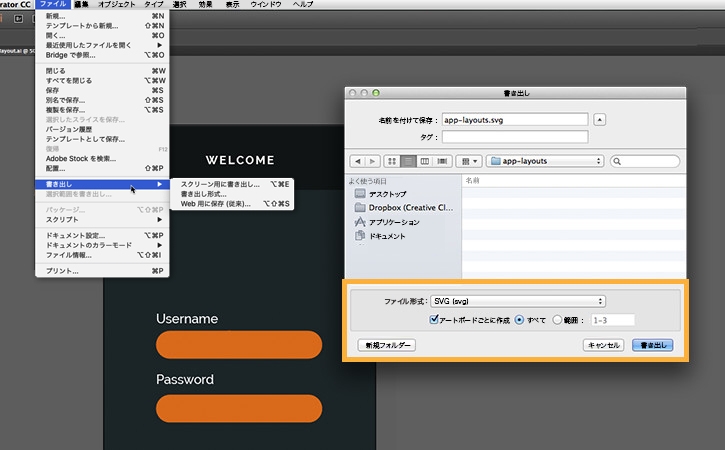Go forward in the export dialog folder history

point(372,161)
